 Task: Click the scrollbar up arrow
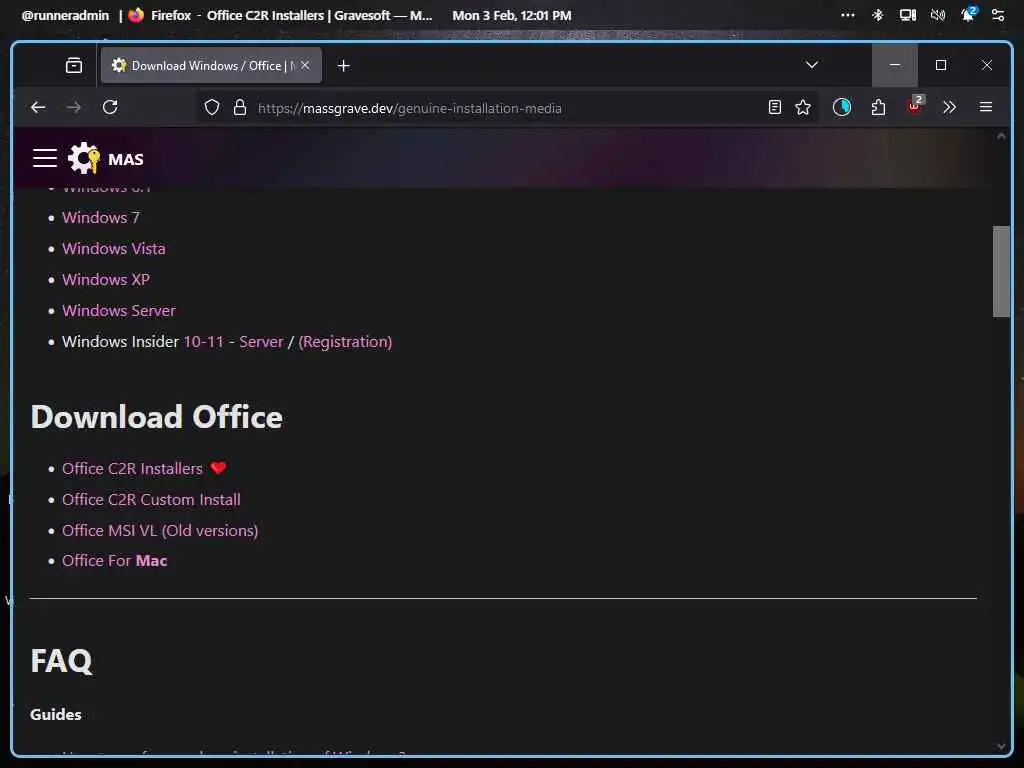[x=1001, y=136]
